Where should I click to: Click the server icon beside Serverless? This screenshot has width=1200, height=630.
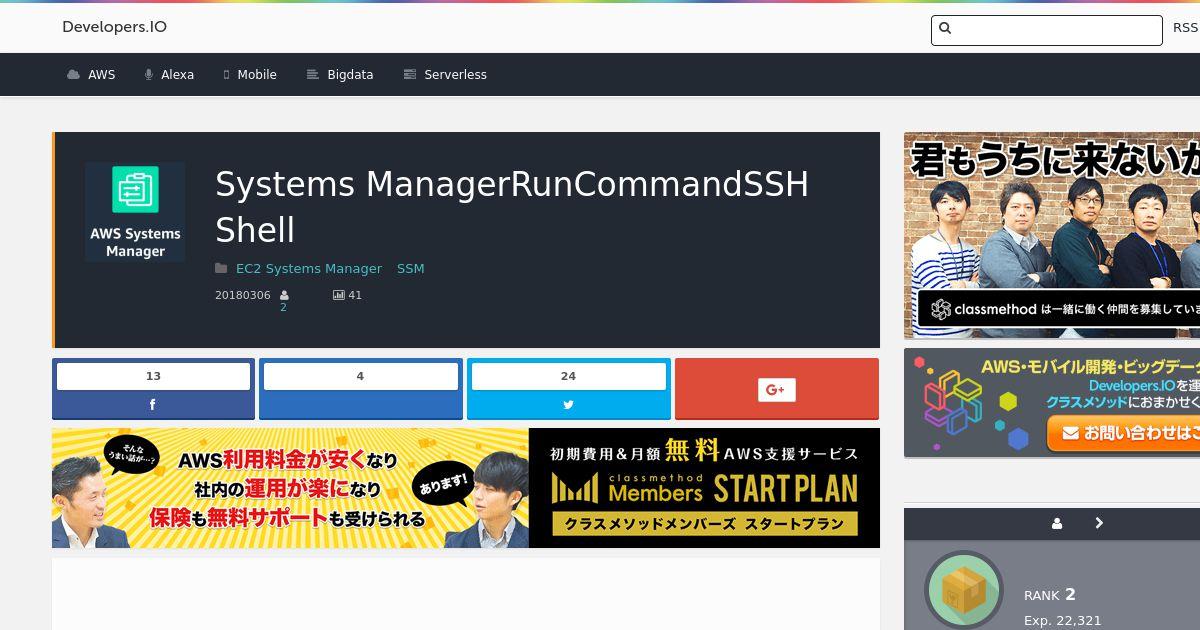409,75
